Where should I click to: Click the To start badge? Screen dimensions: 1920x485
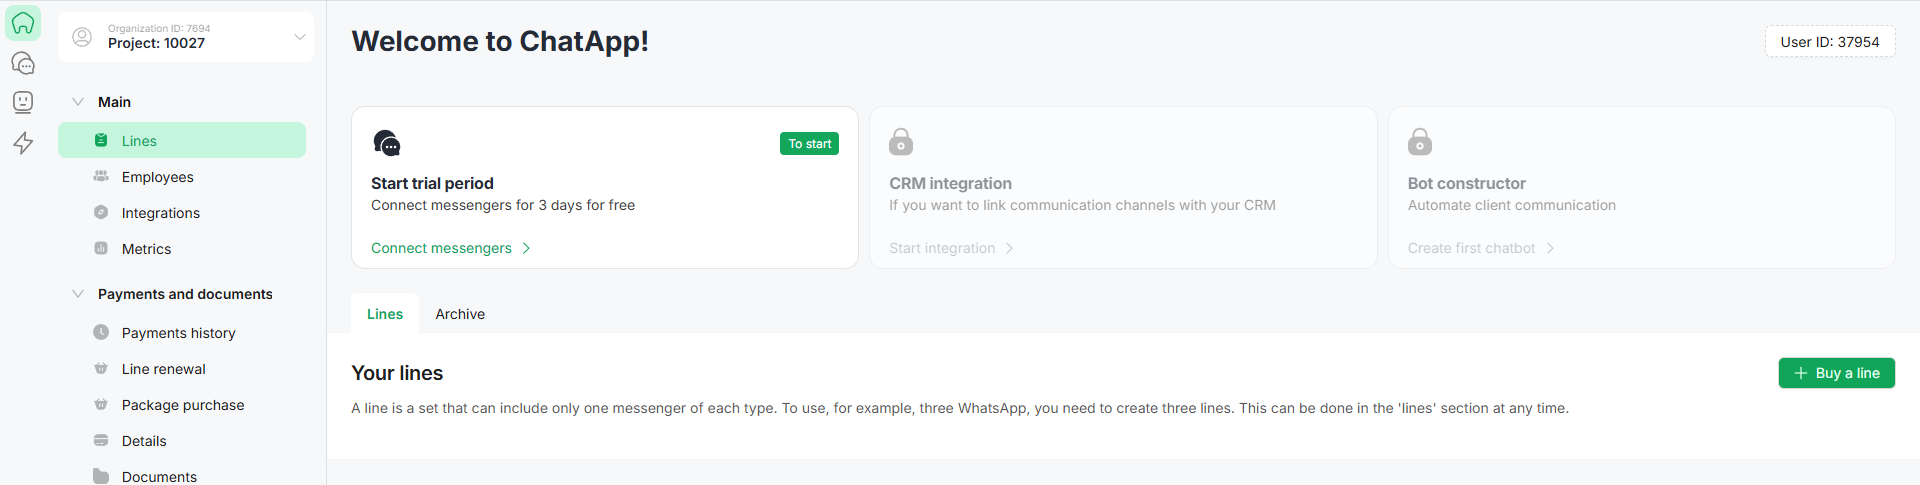[x=809, y=144]
